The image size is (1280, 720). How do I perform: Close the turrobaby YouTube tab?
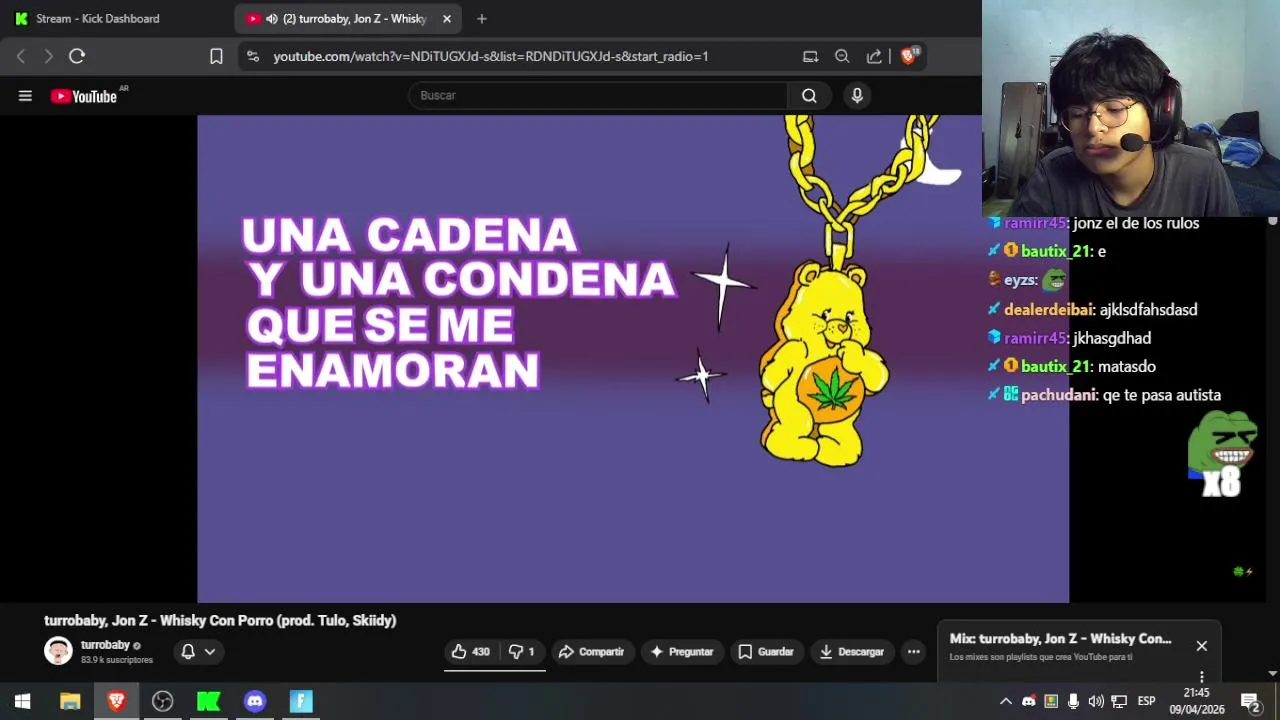pos(447,18)
